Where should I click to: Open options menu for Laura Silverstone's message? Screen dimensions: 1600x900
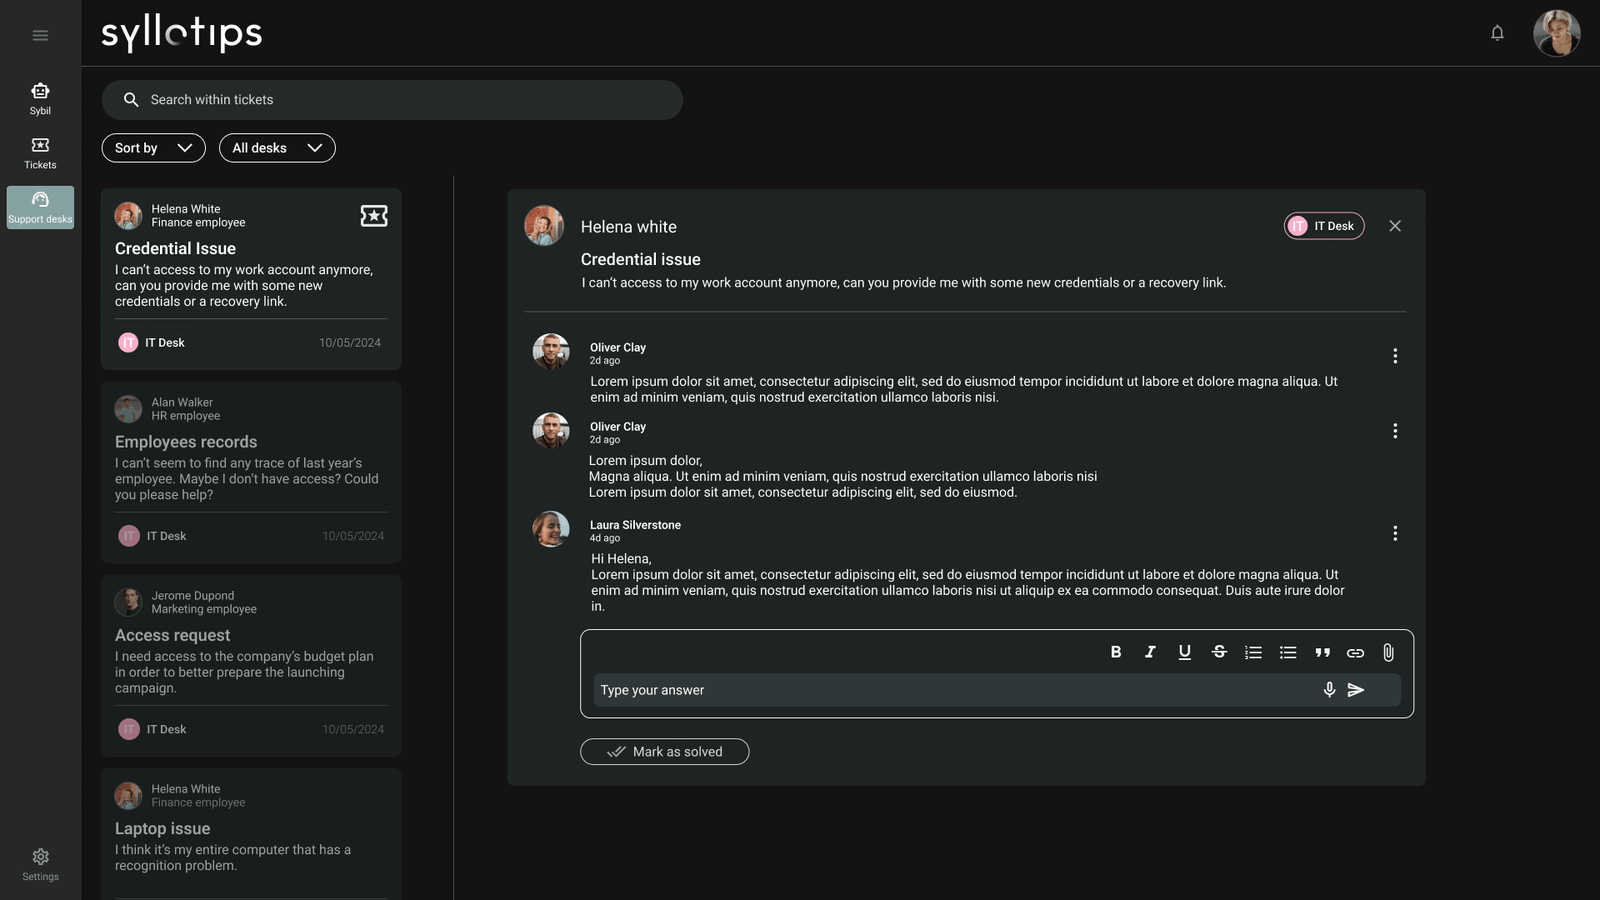pyautogui.click(x=1395, y=534)
